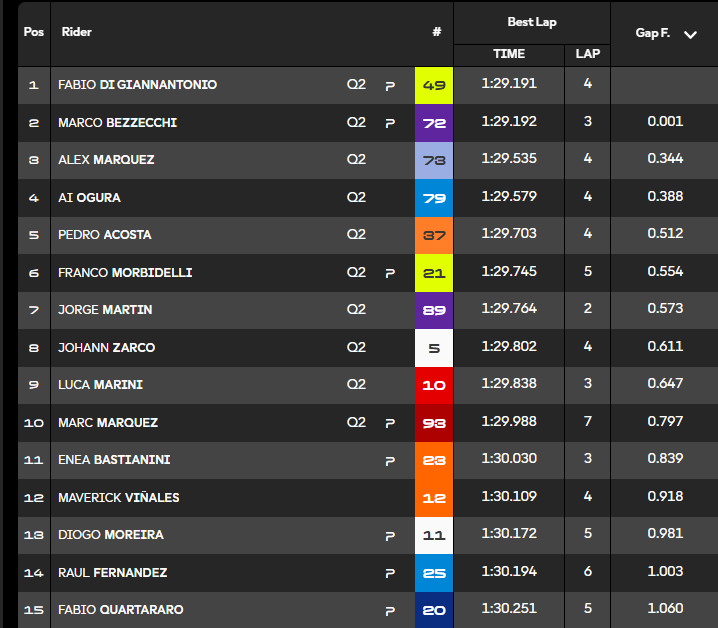Click the light blue number 73 badge
This screenshot has height=628, width=718.
click(x=434, y=160)
